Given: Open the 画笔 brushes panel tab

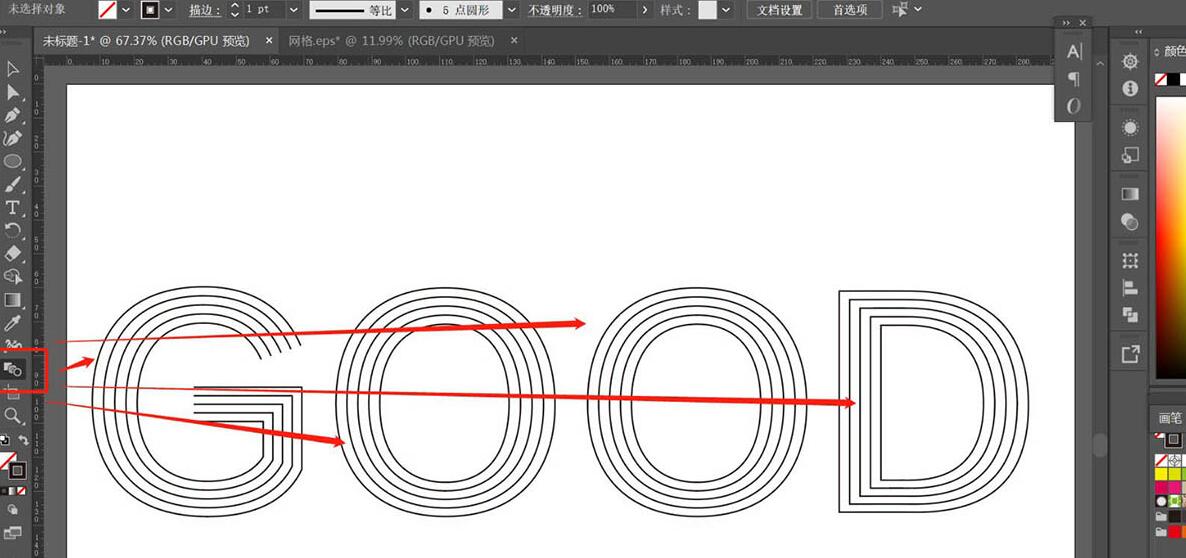Looking at the screenshot, I should 1169,417.
